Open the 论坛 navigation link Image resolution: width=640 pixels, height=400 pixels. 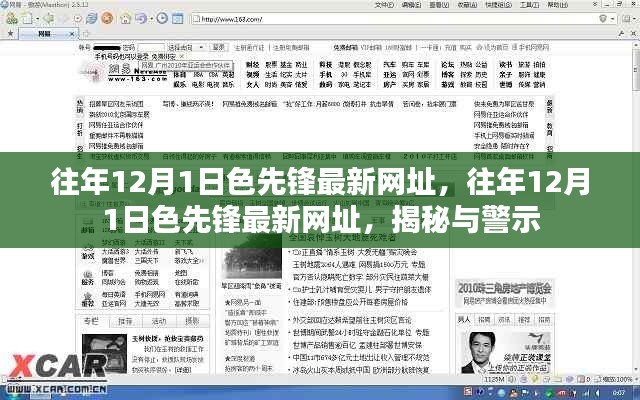point(447,65)
